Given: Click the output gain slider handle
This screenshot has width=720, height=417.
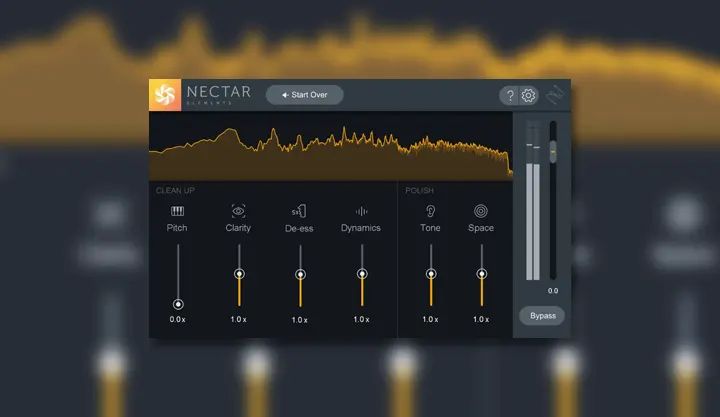Looking at the screenshot, I should (x=553, y=152).
